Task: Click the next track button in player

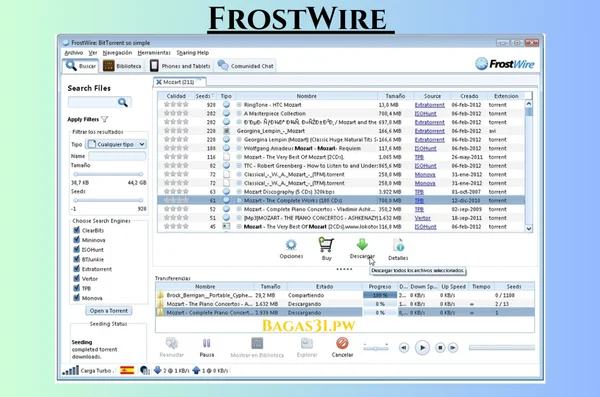Action: [x=453, y=348]
